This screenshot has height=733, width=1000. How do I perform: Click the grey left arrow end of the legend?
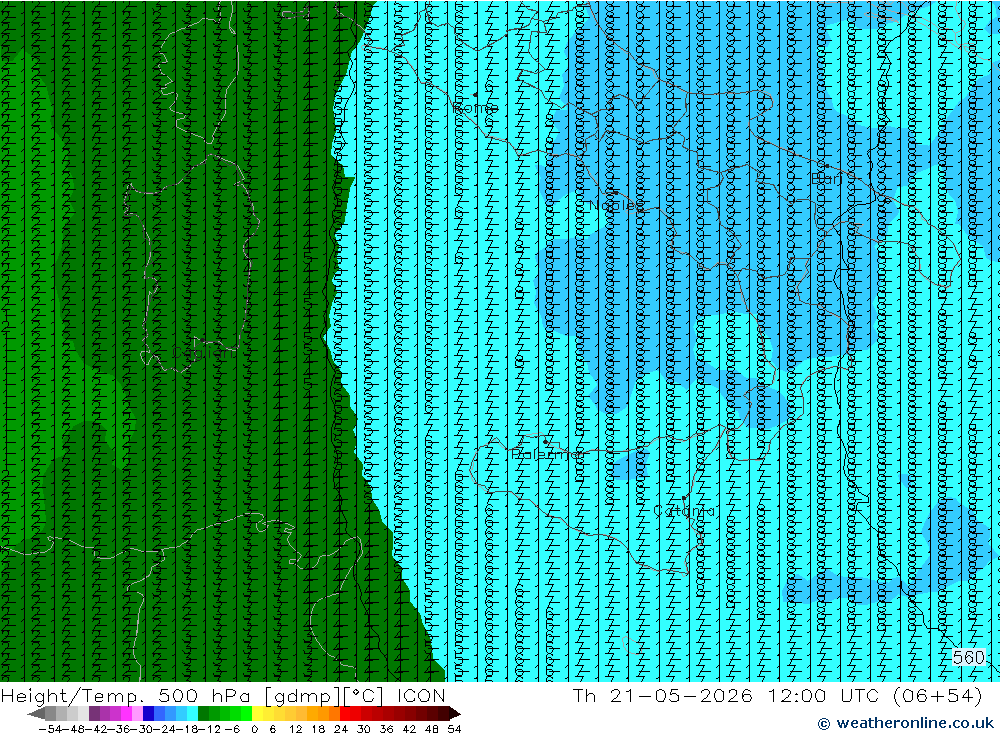[36, 713]
